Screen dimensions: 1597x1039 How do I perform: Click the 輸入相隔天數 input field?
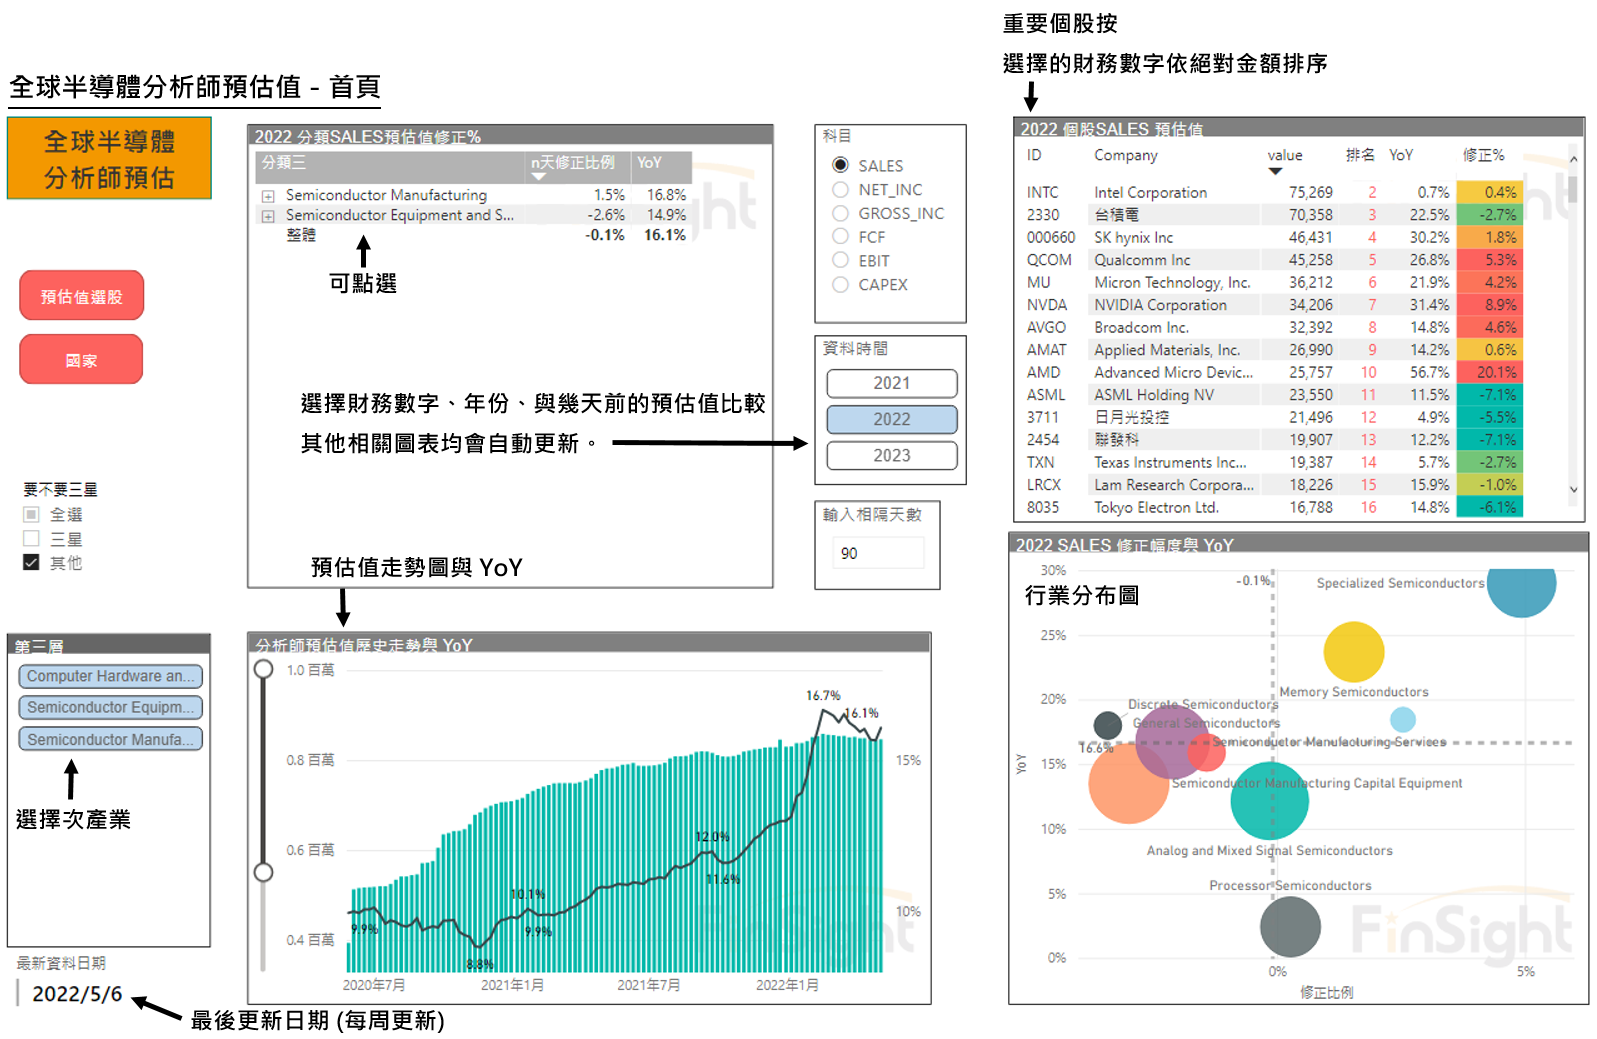click(x=877, y=553)
